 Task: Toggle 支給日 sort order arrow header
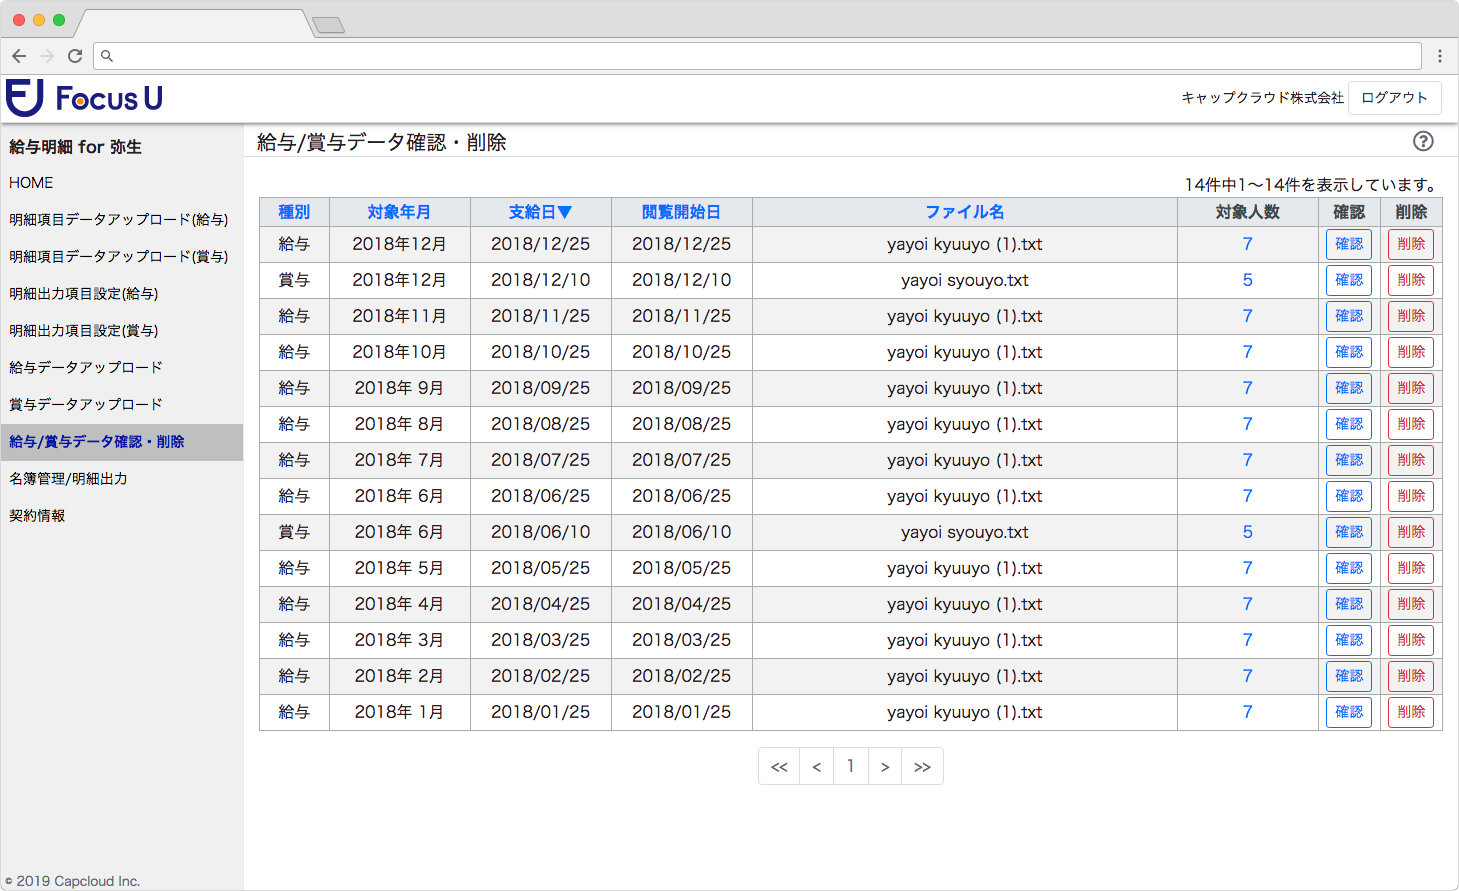pos(540,212)
